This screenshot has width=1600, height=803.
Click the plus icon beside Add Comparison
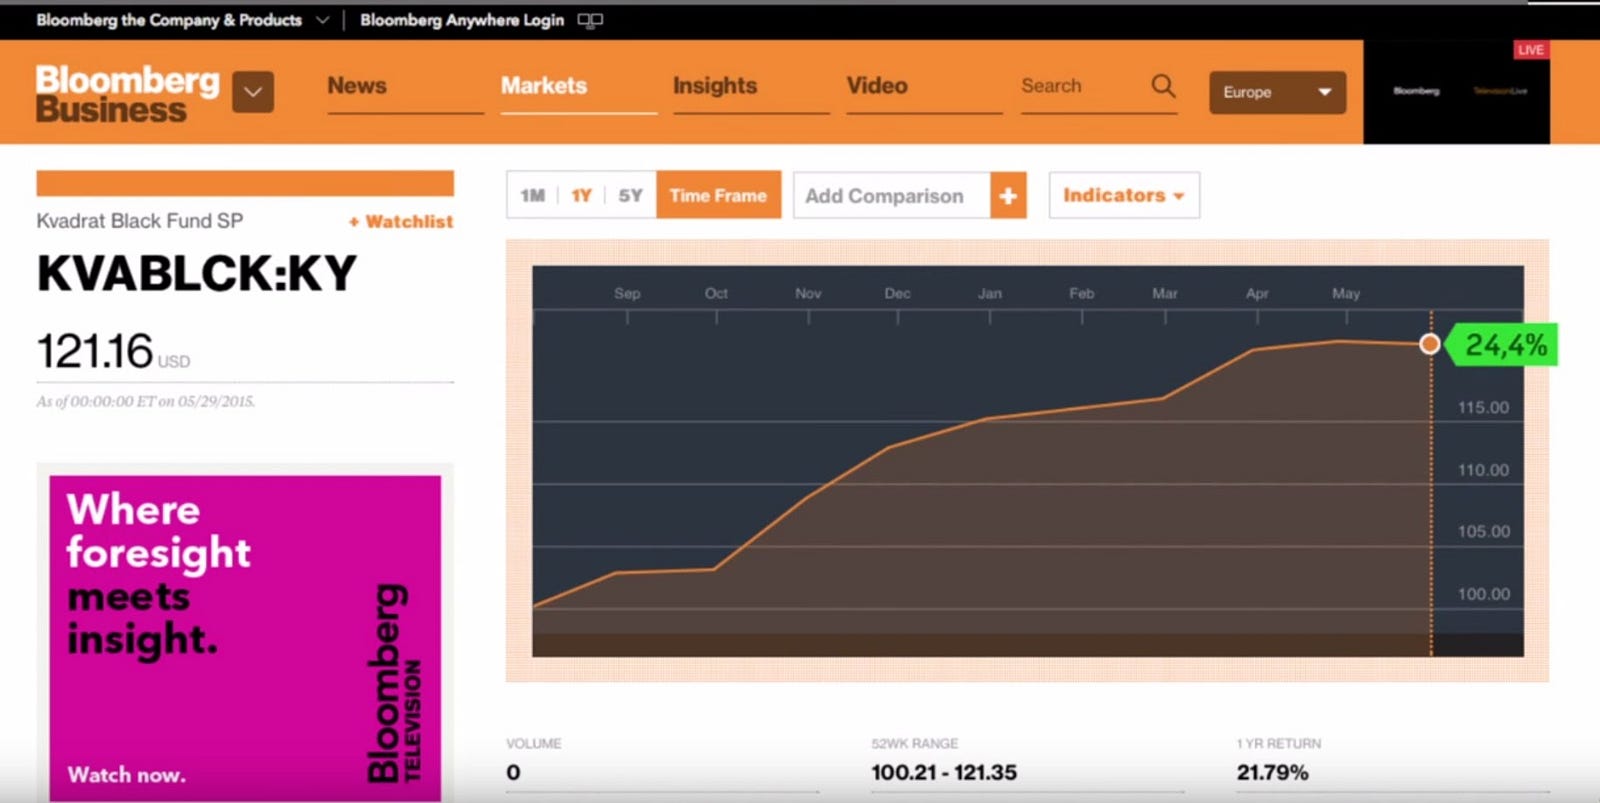1008,196
